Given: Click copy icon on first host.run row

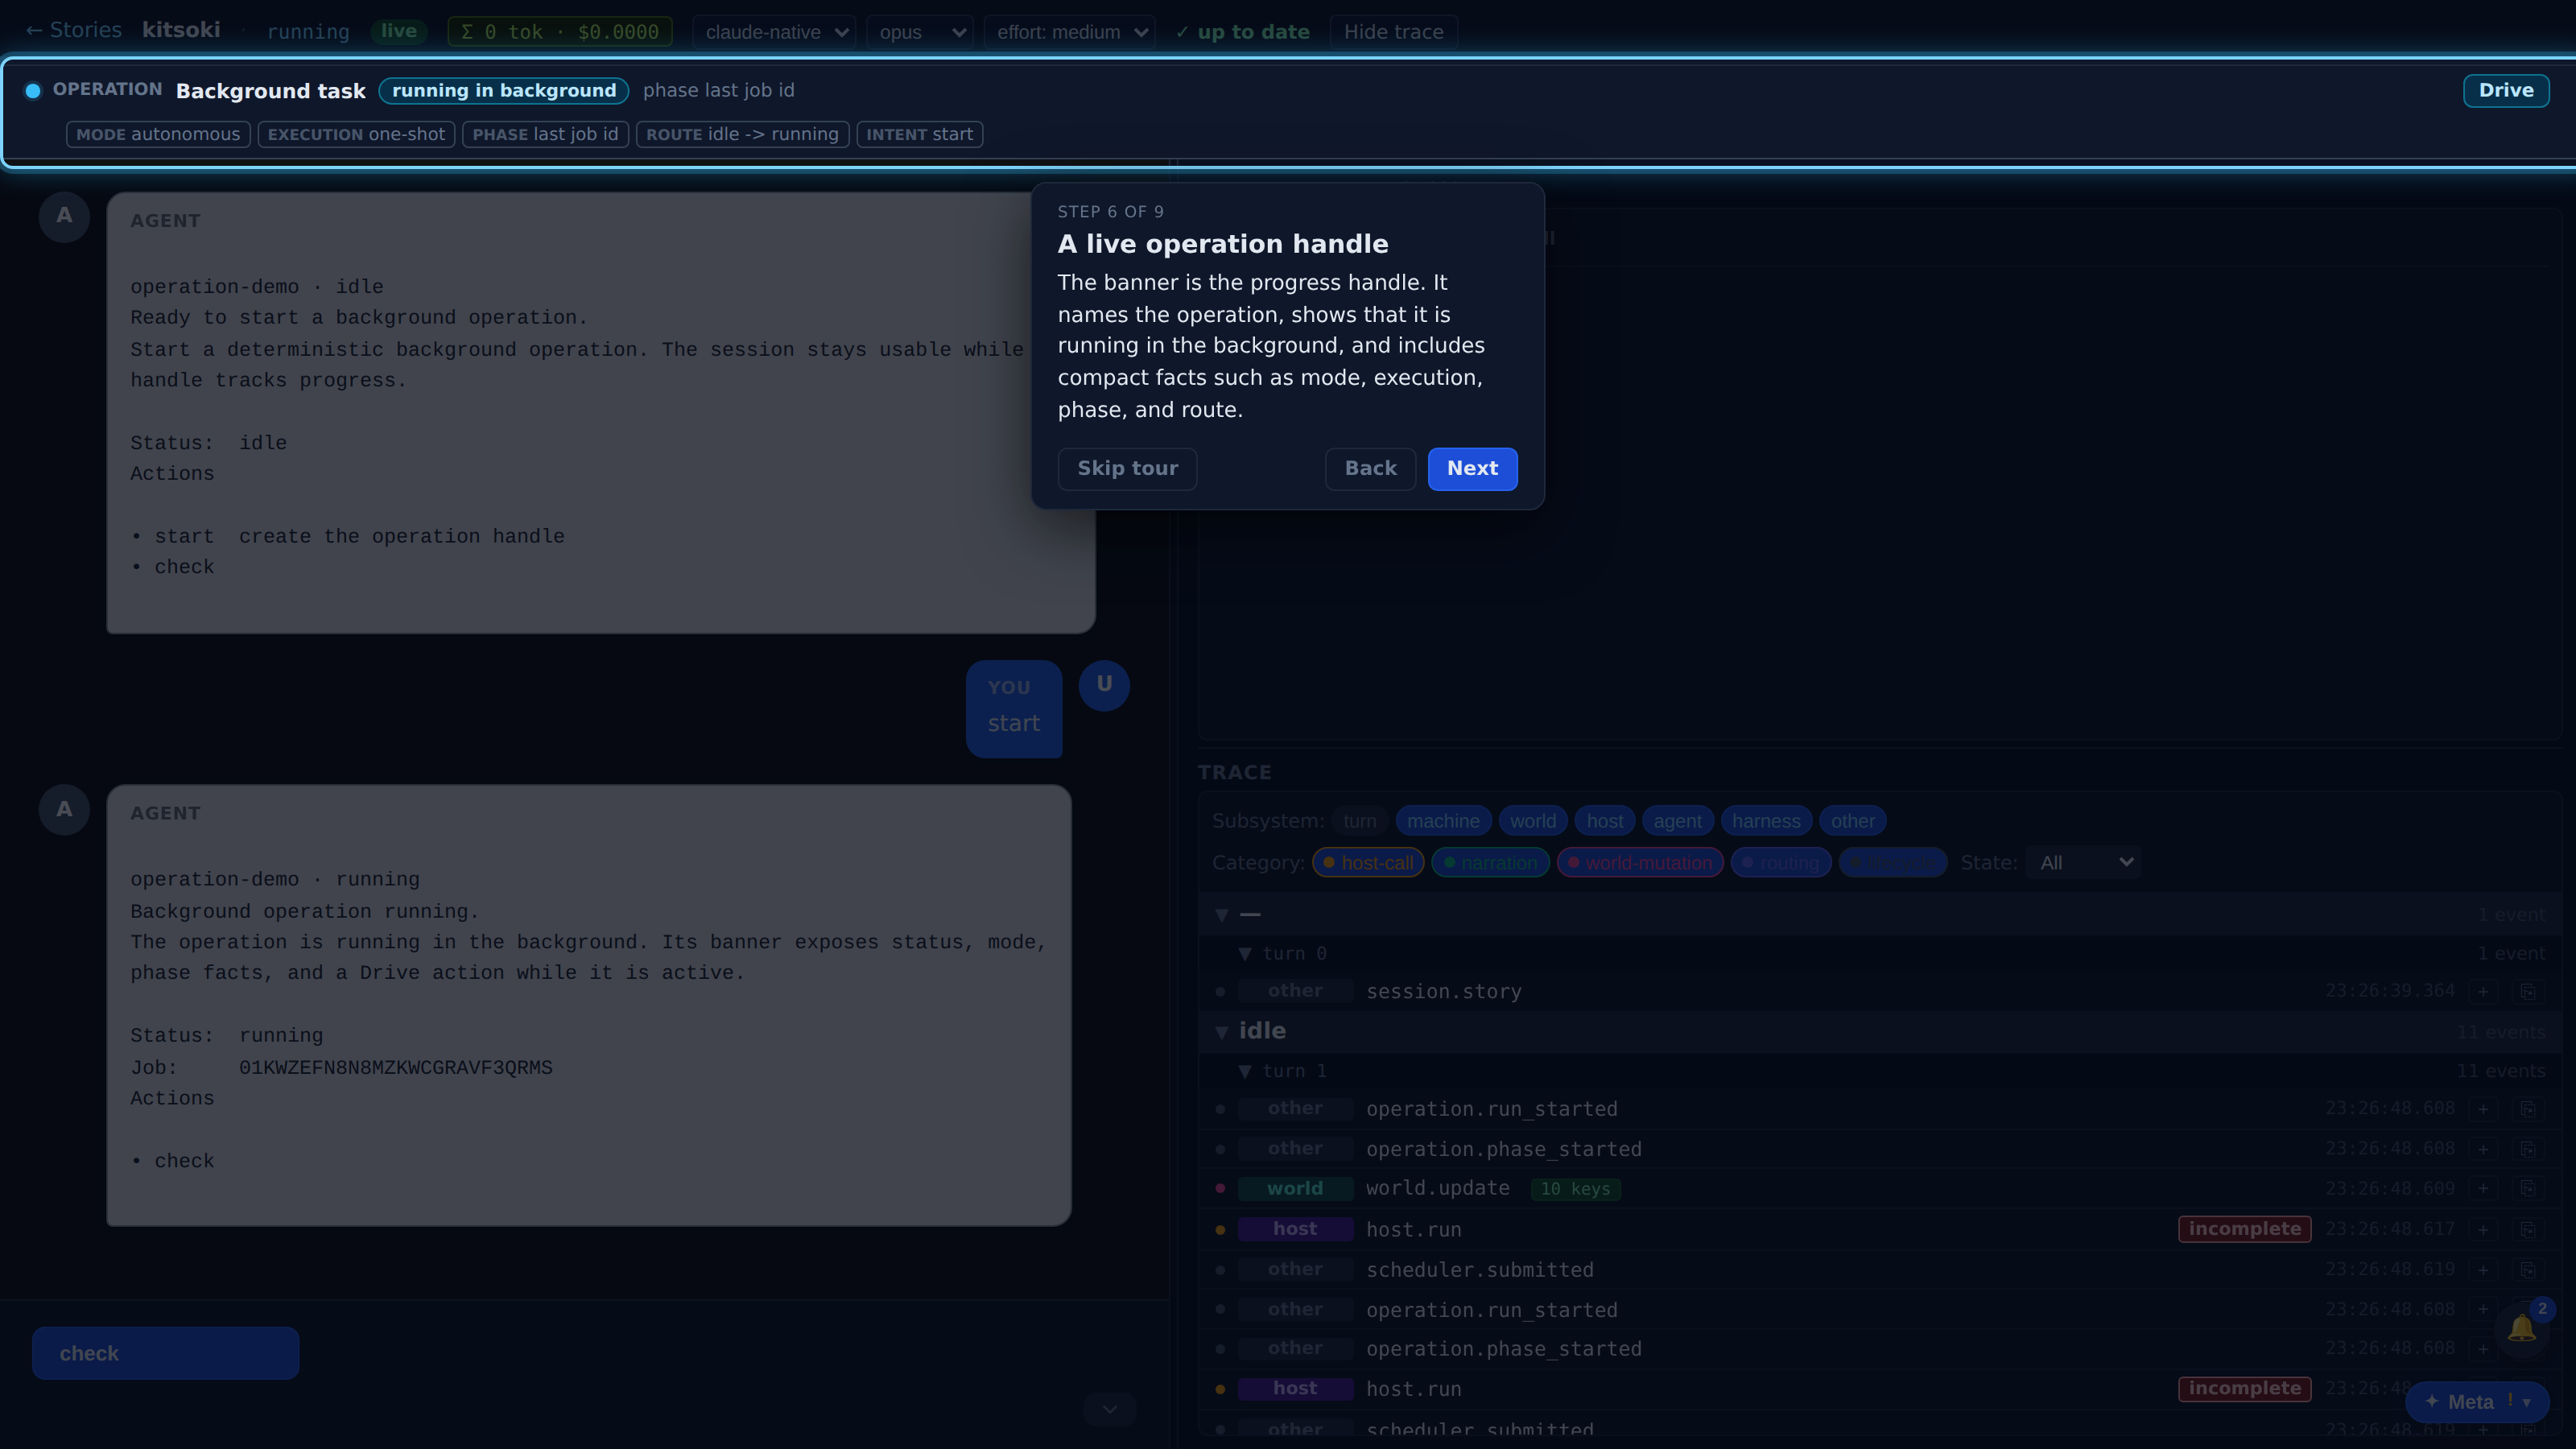Looking at the screenshot, I should coord(2527,1229).
